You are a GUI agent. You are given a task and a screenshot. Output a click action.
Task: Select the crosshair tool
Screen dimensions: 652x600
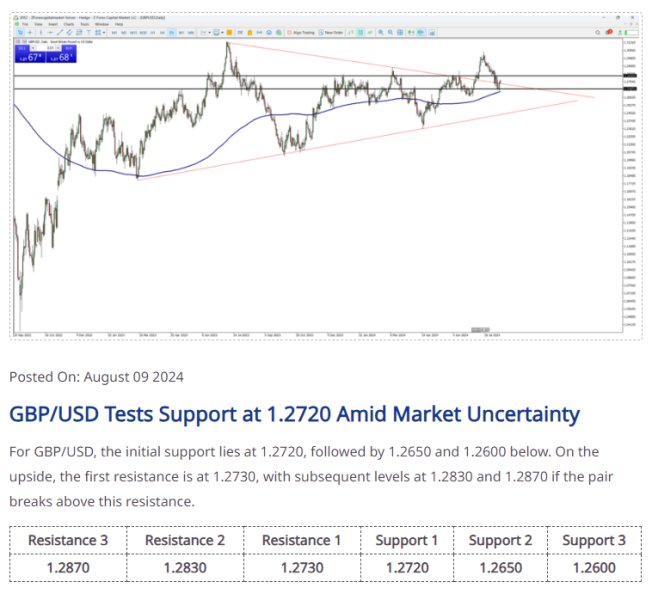pyautogui.click(x=30, y=32)
